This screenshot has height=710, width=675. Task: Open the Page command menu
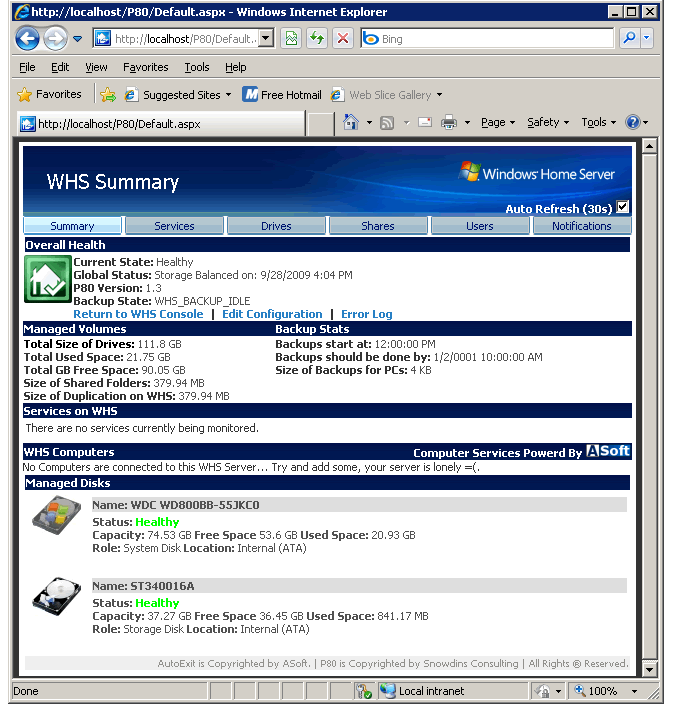coord(498,122)
